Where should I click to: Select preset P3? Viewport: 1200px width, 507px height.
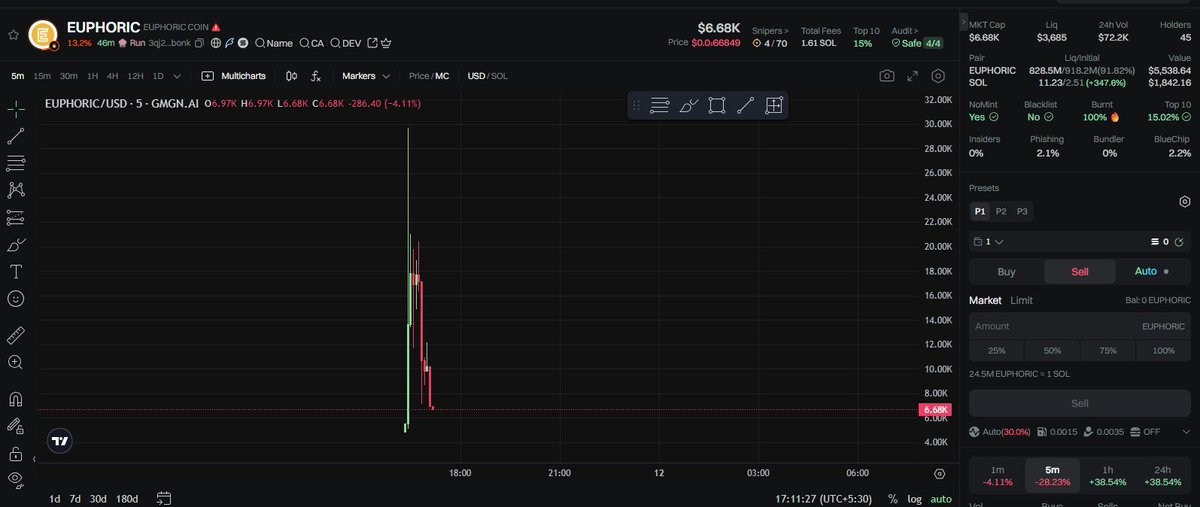tap(1022, 211)
